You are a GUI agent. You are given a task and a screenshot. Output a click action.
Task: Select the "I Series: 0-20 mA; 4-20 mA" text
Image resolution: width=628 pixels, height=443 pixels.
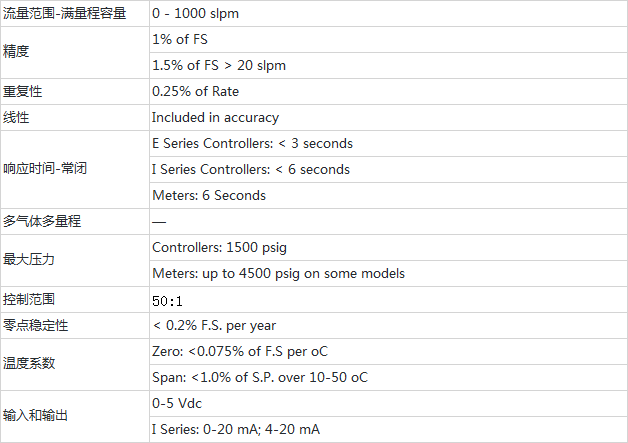[236, 429]
